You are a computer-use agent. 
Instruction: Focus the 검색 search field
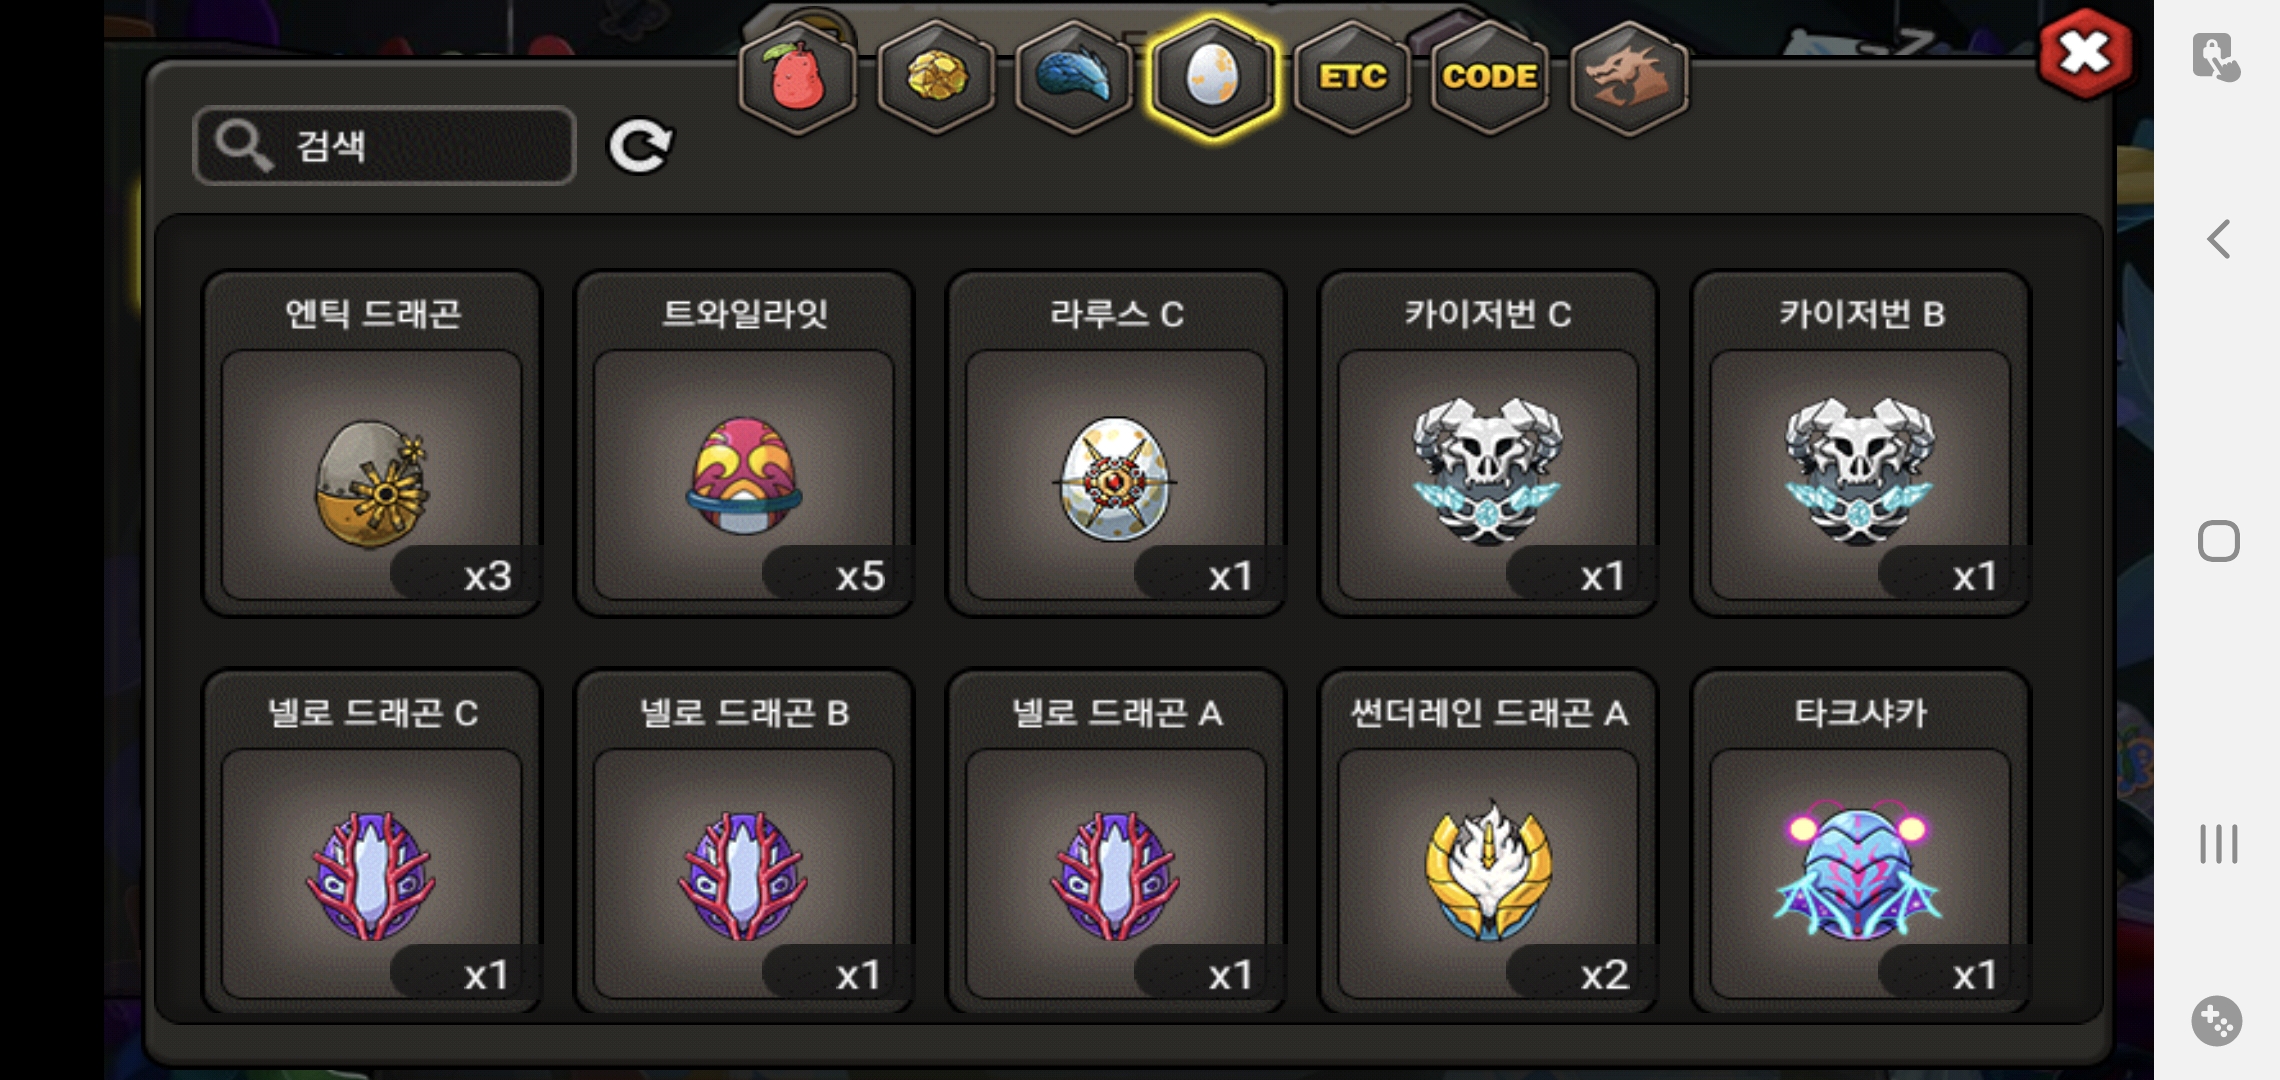click(x=384, y=146)
